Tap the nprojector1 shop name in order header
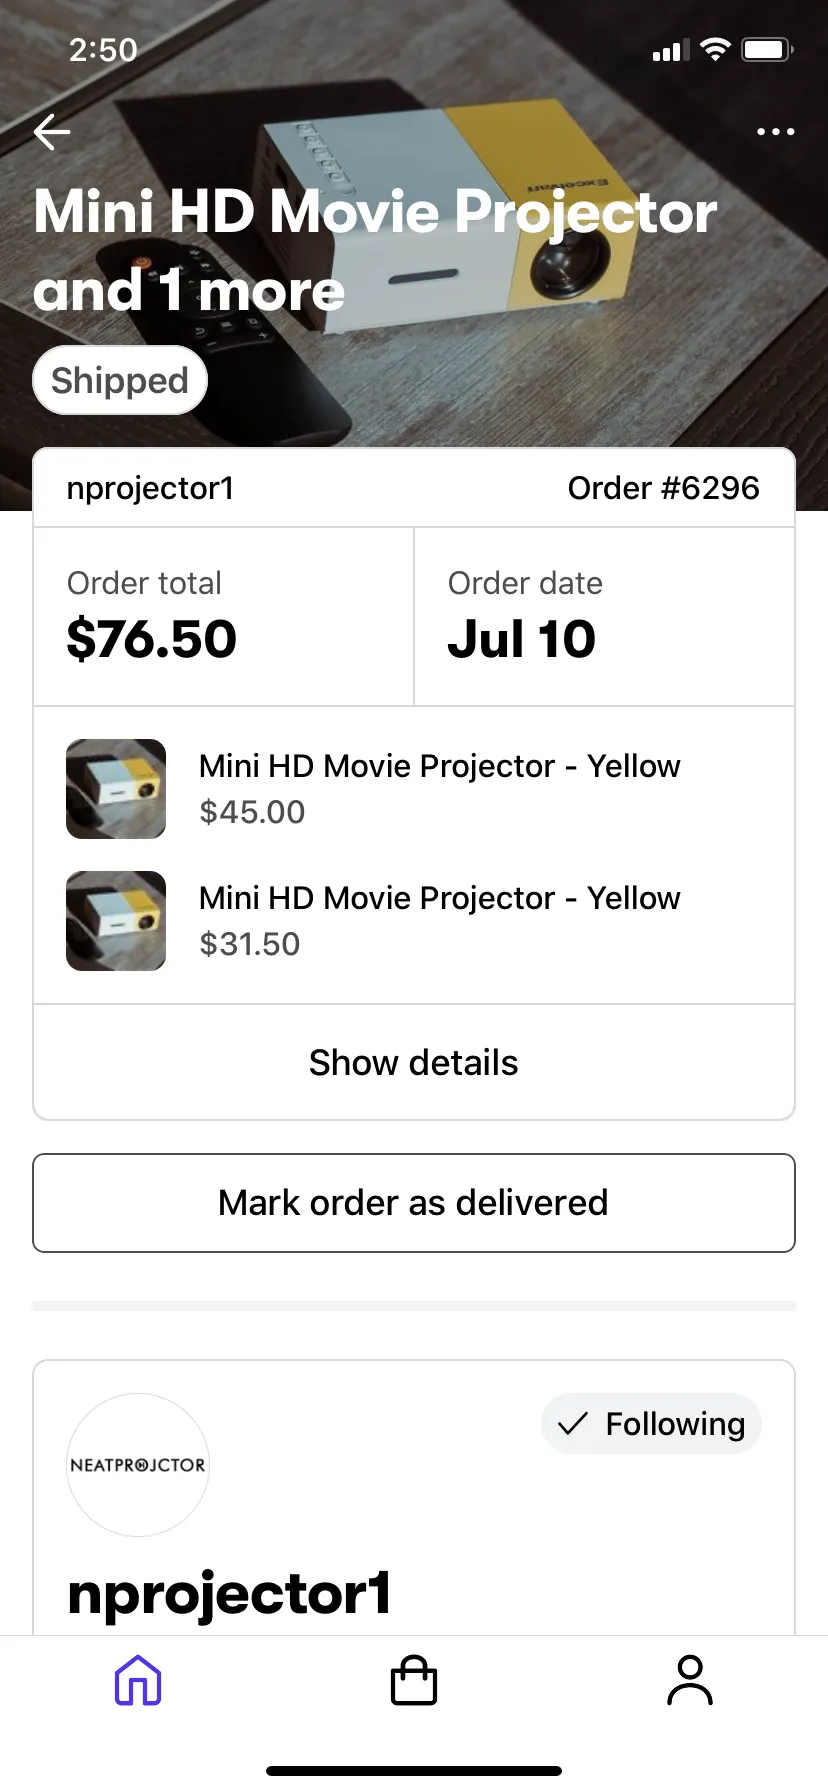828x1792 pixels. (x=150, y=488)
